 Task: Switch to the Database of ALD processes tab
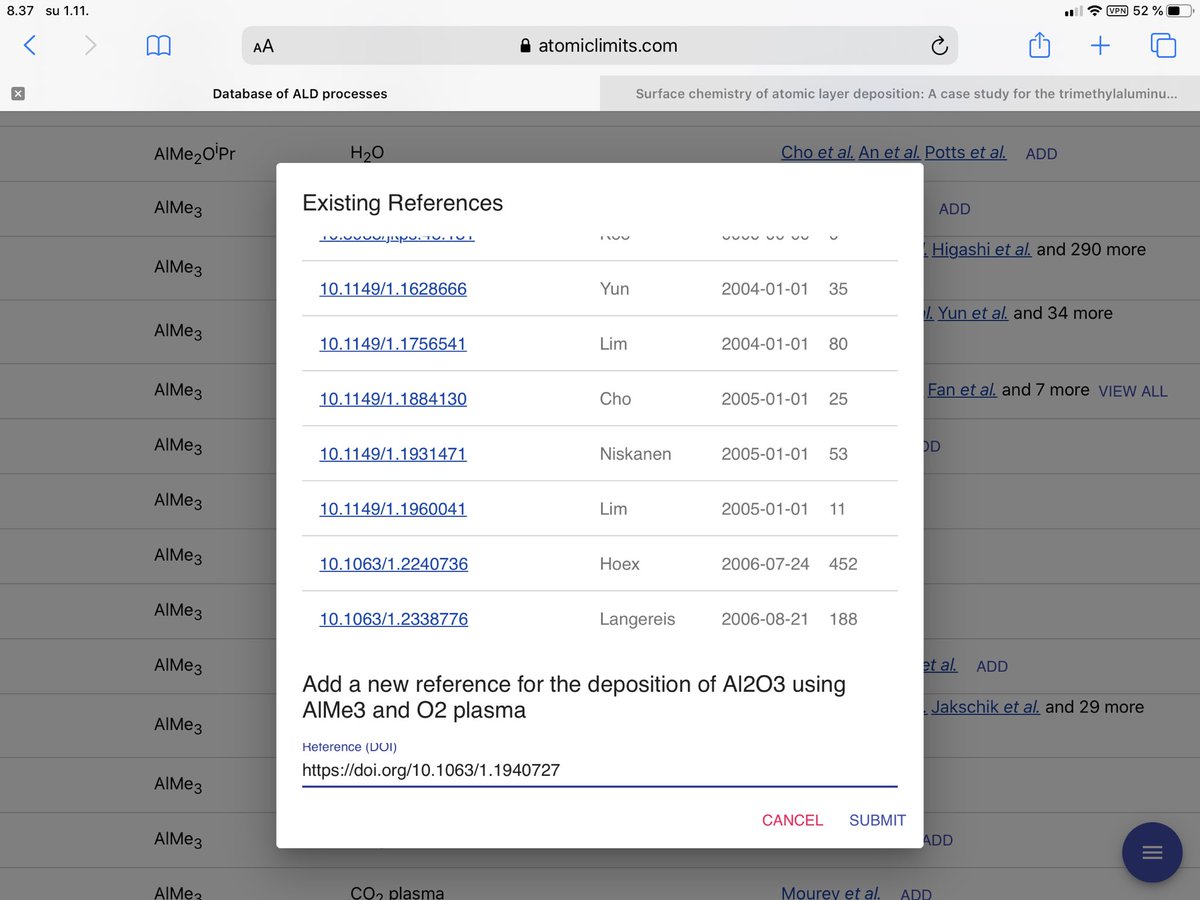point(300,94)
